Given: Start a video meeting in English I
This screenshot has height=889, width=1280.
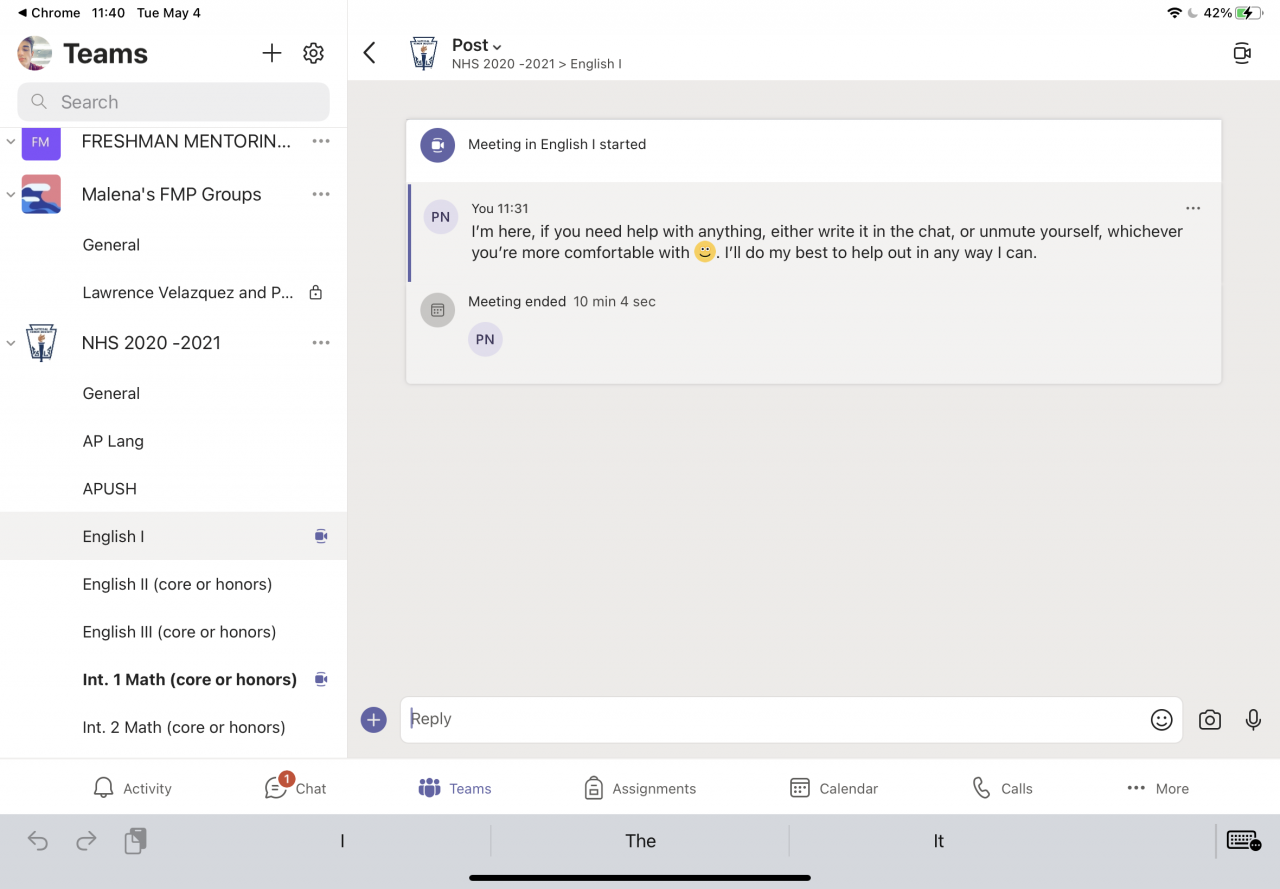Looking at the screenshot, I should click(x=1242, y=53).
